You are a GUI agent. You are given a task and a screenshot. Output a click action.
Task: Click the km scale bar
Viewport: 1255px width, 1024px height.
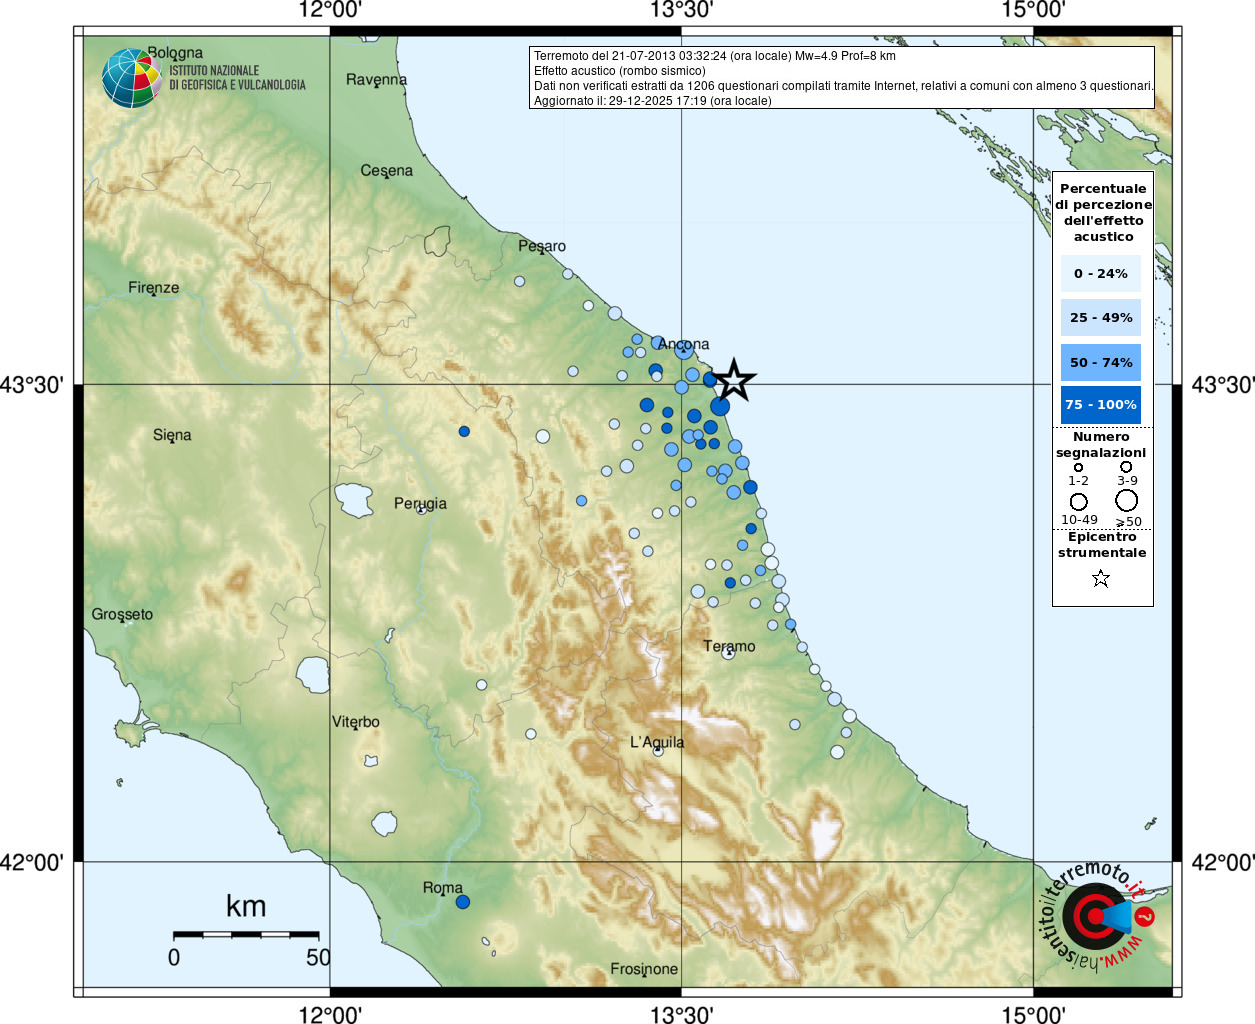click(x=246, y=935)
